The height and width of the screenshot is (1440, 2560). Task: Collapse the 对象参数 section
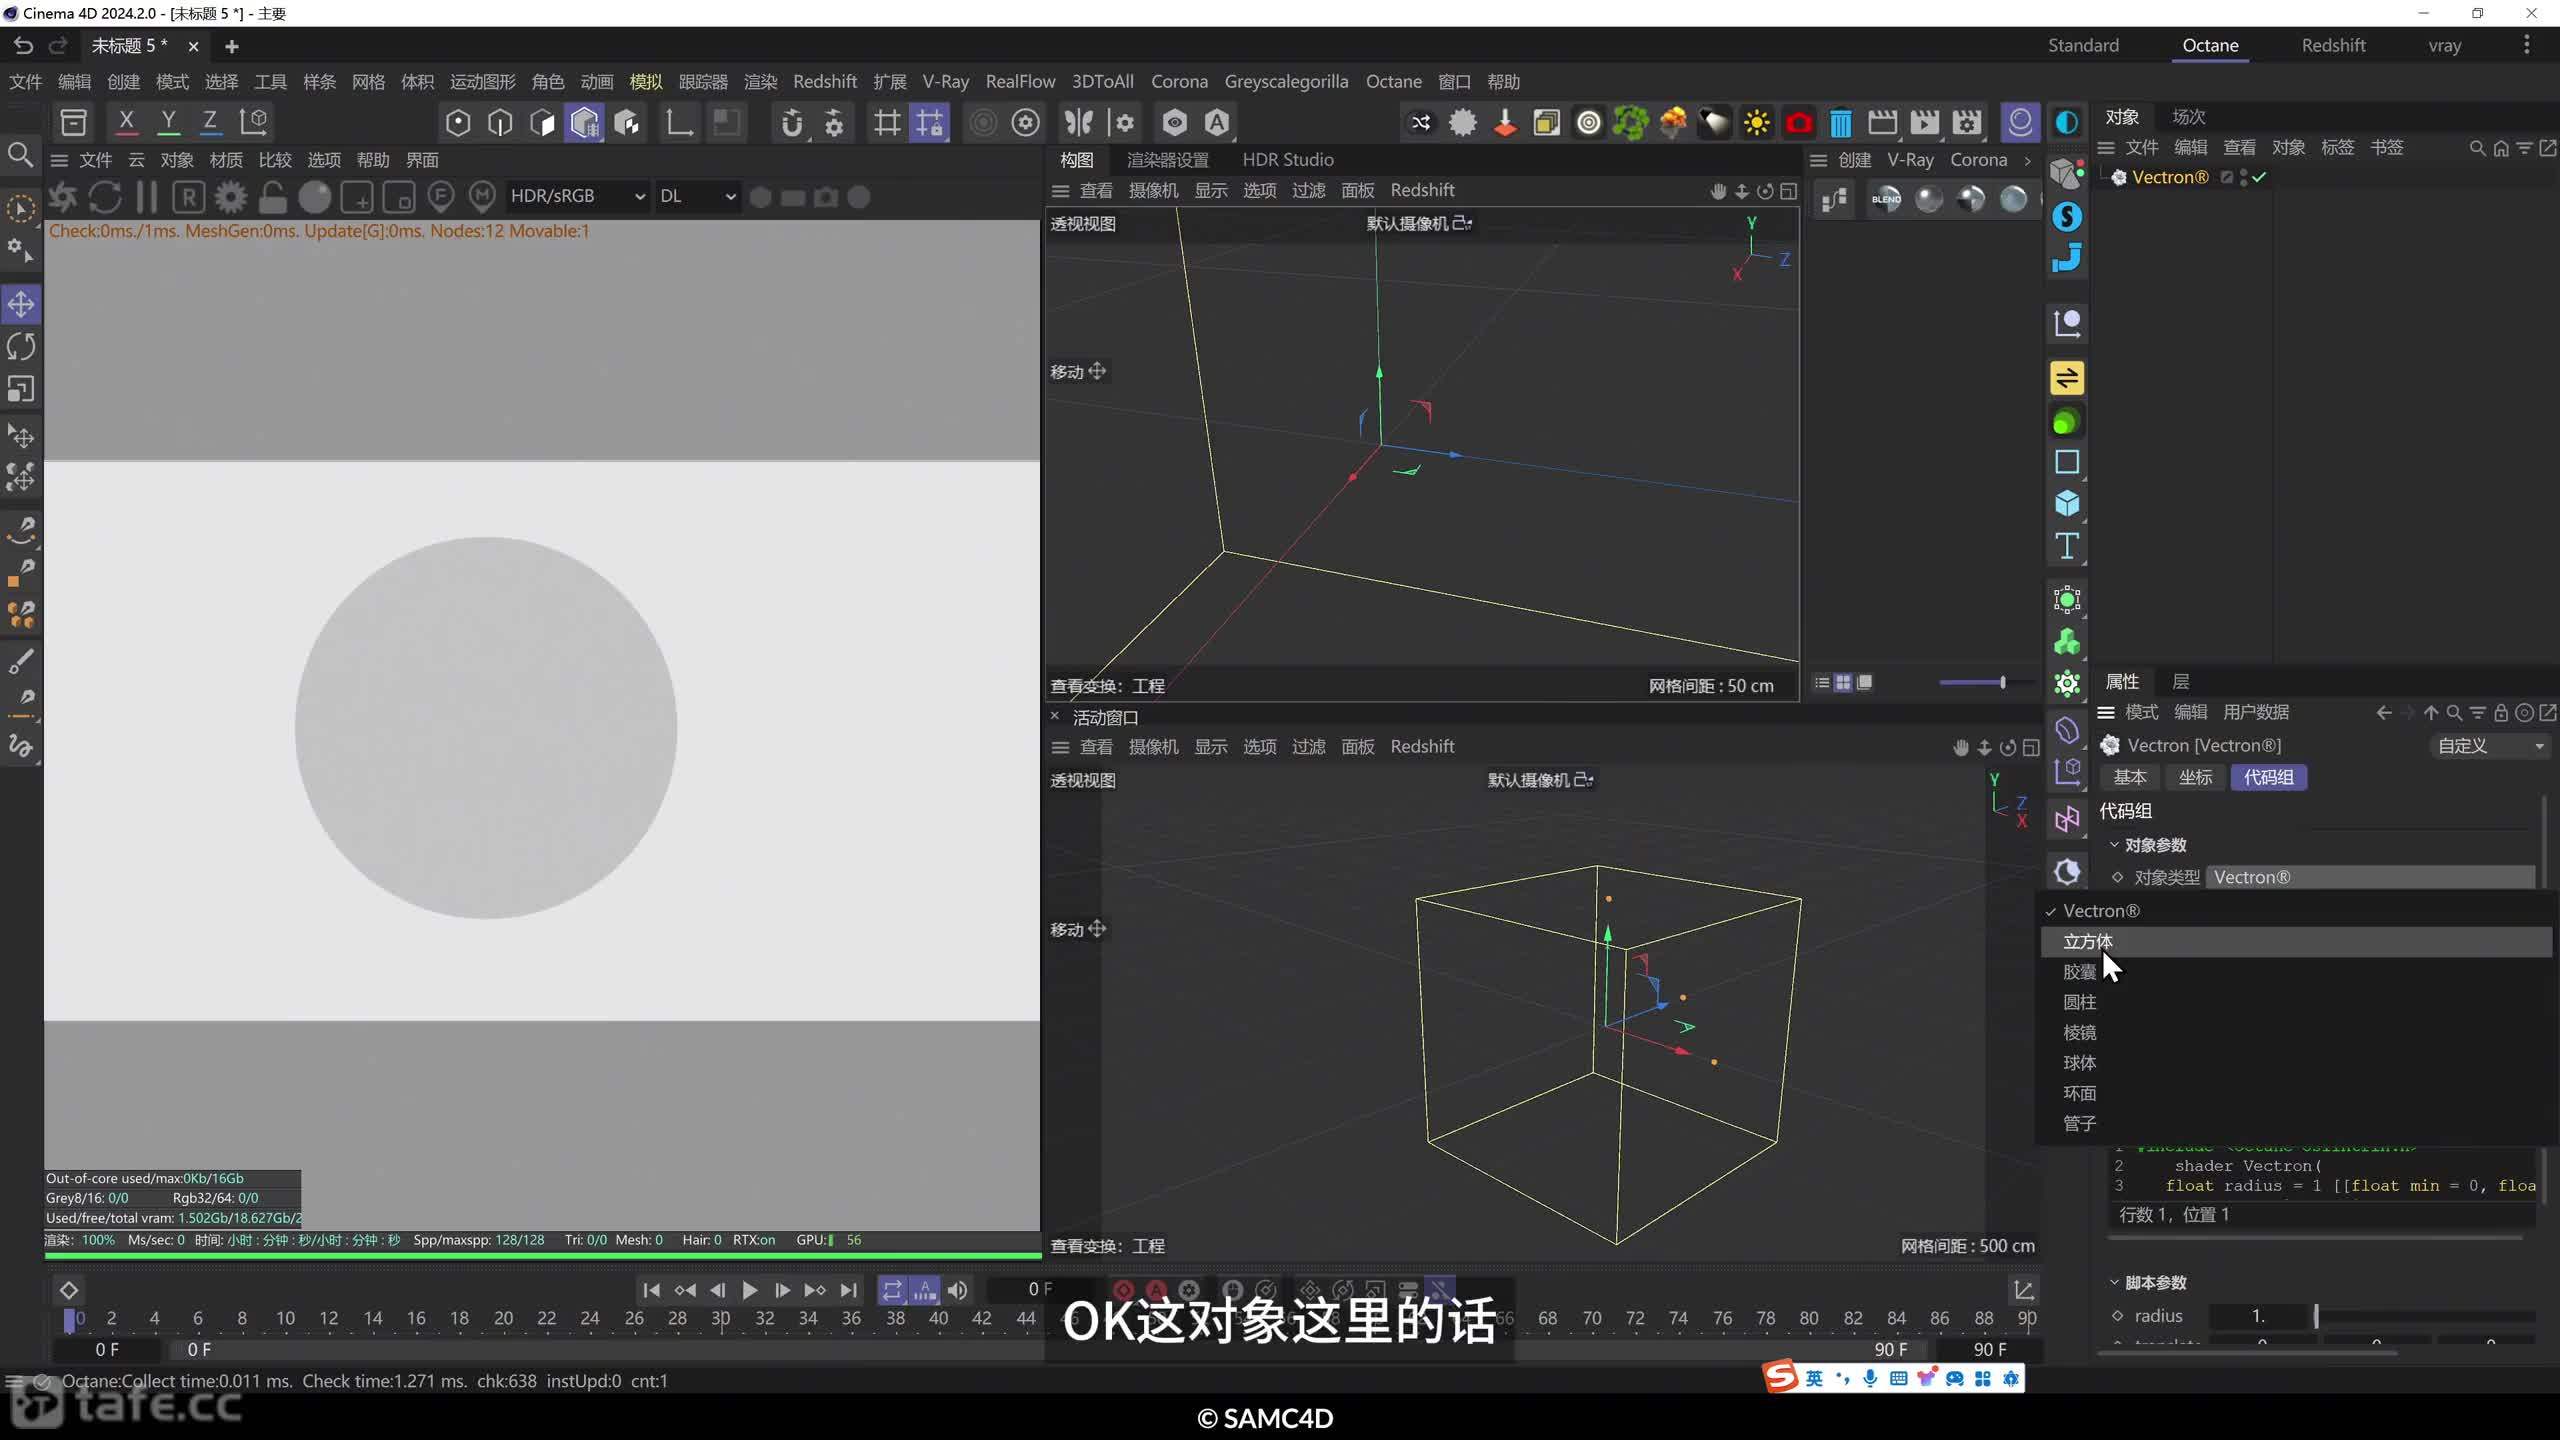click(x=2114, y=845)
